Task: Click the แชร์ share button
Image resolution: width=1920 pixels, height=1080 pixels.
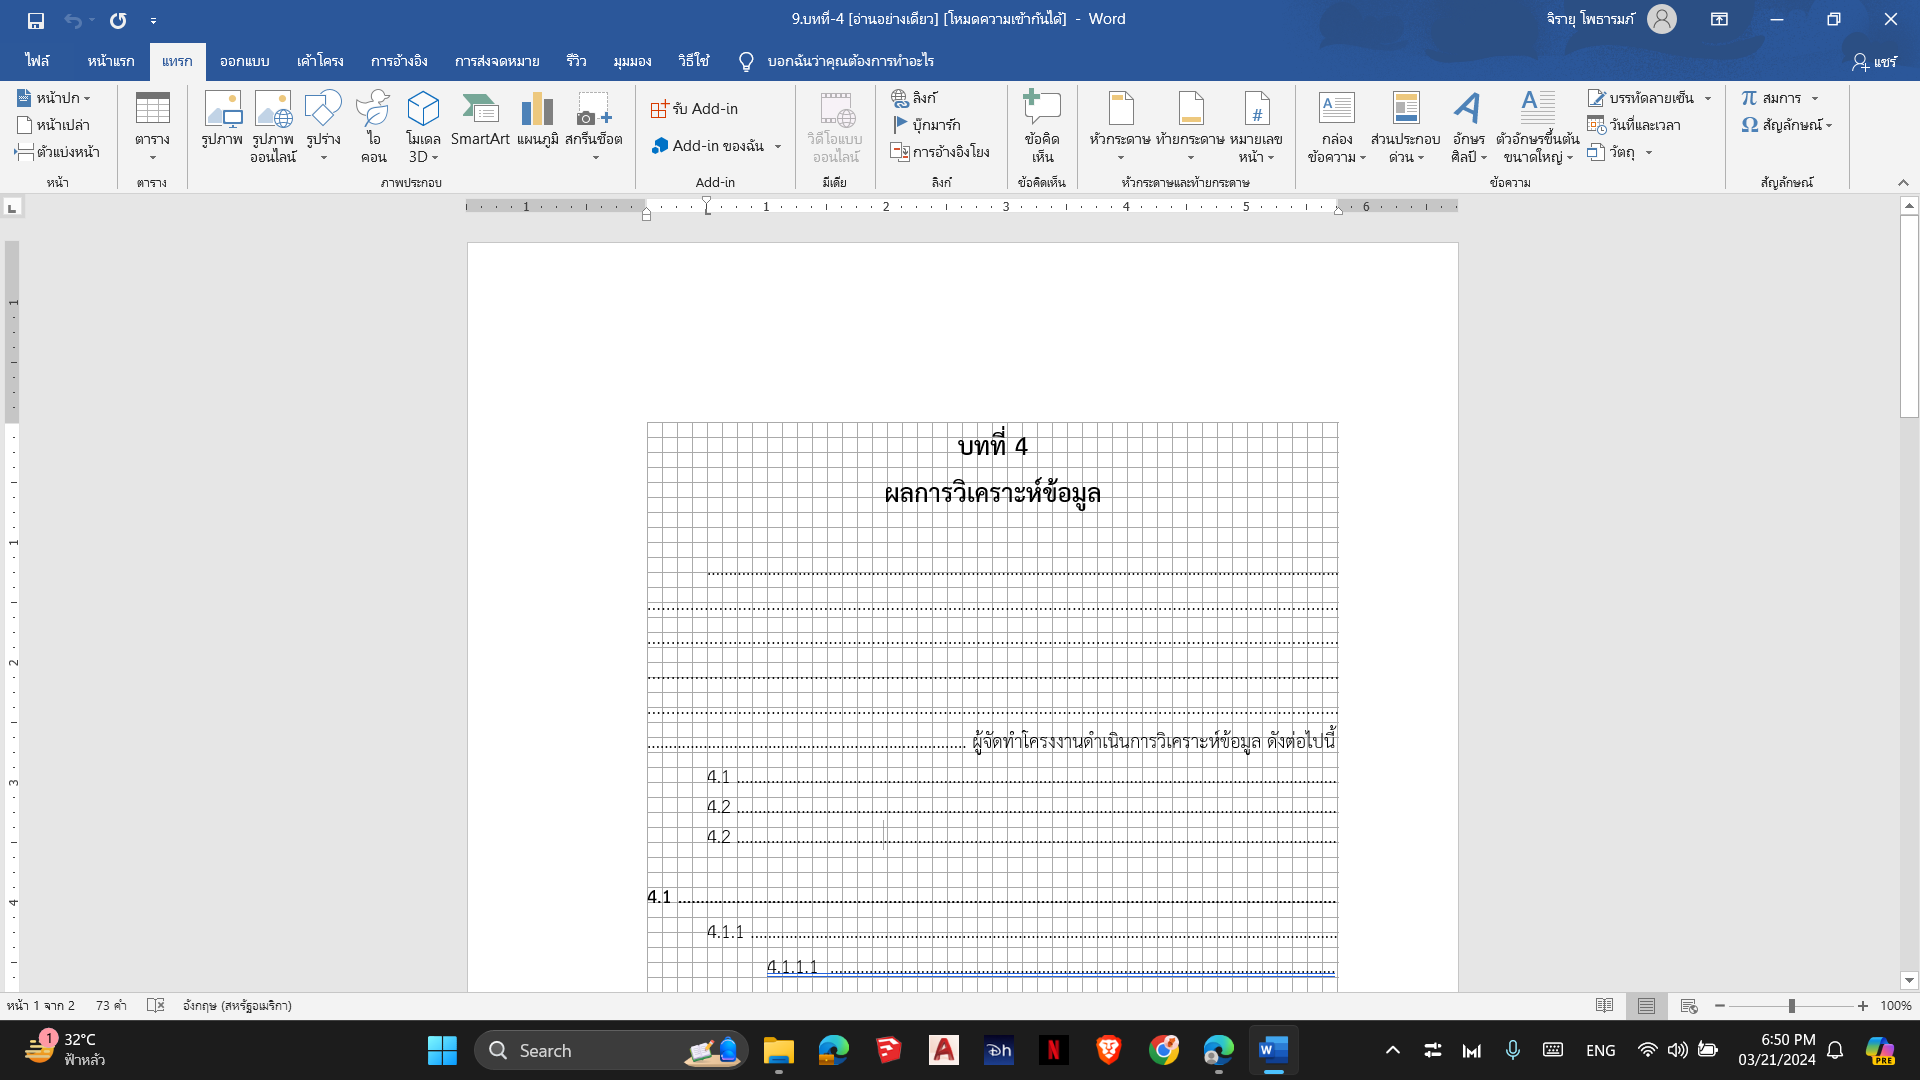Action: pos(1874,62)
